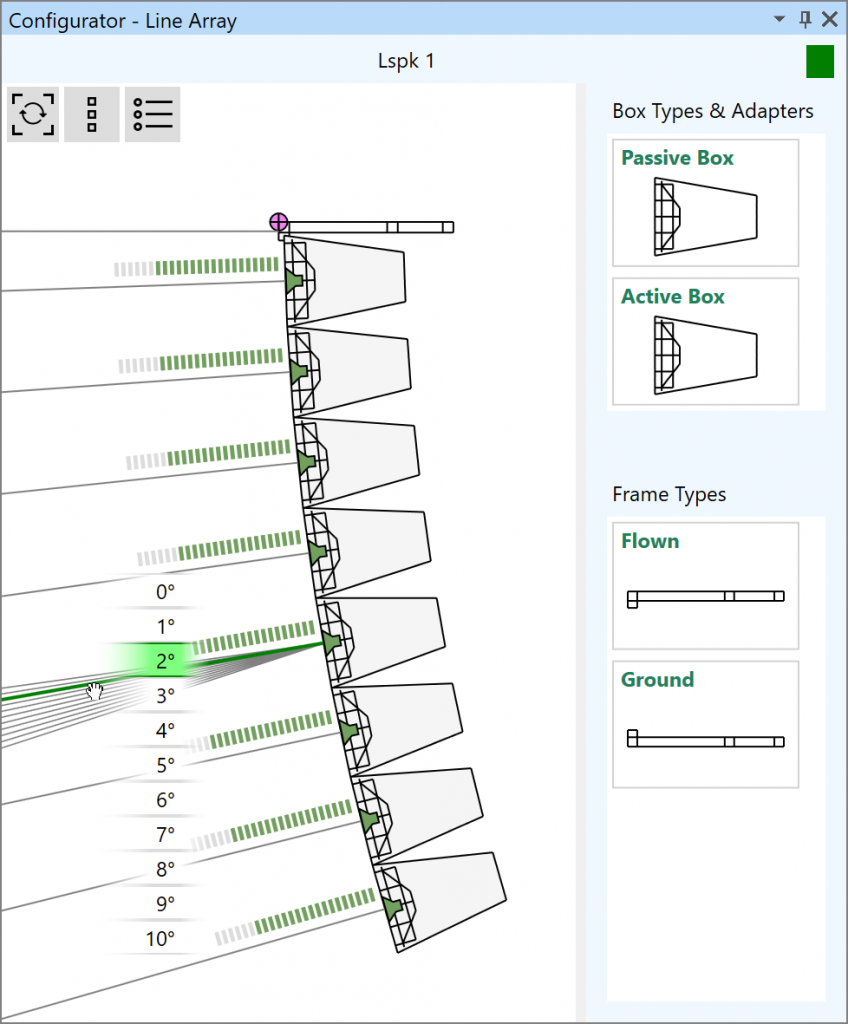Viewport: 848px width, 1024px height.
Task: Open the bulleted list view icon
Action: [x=153, y=114]
